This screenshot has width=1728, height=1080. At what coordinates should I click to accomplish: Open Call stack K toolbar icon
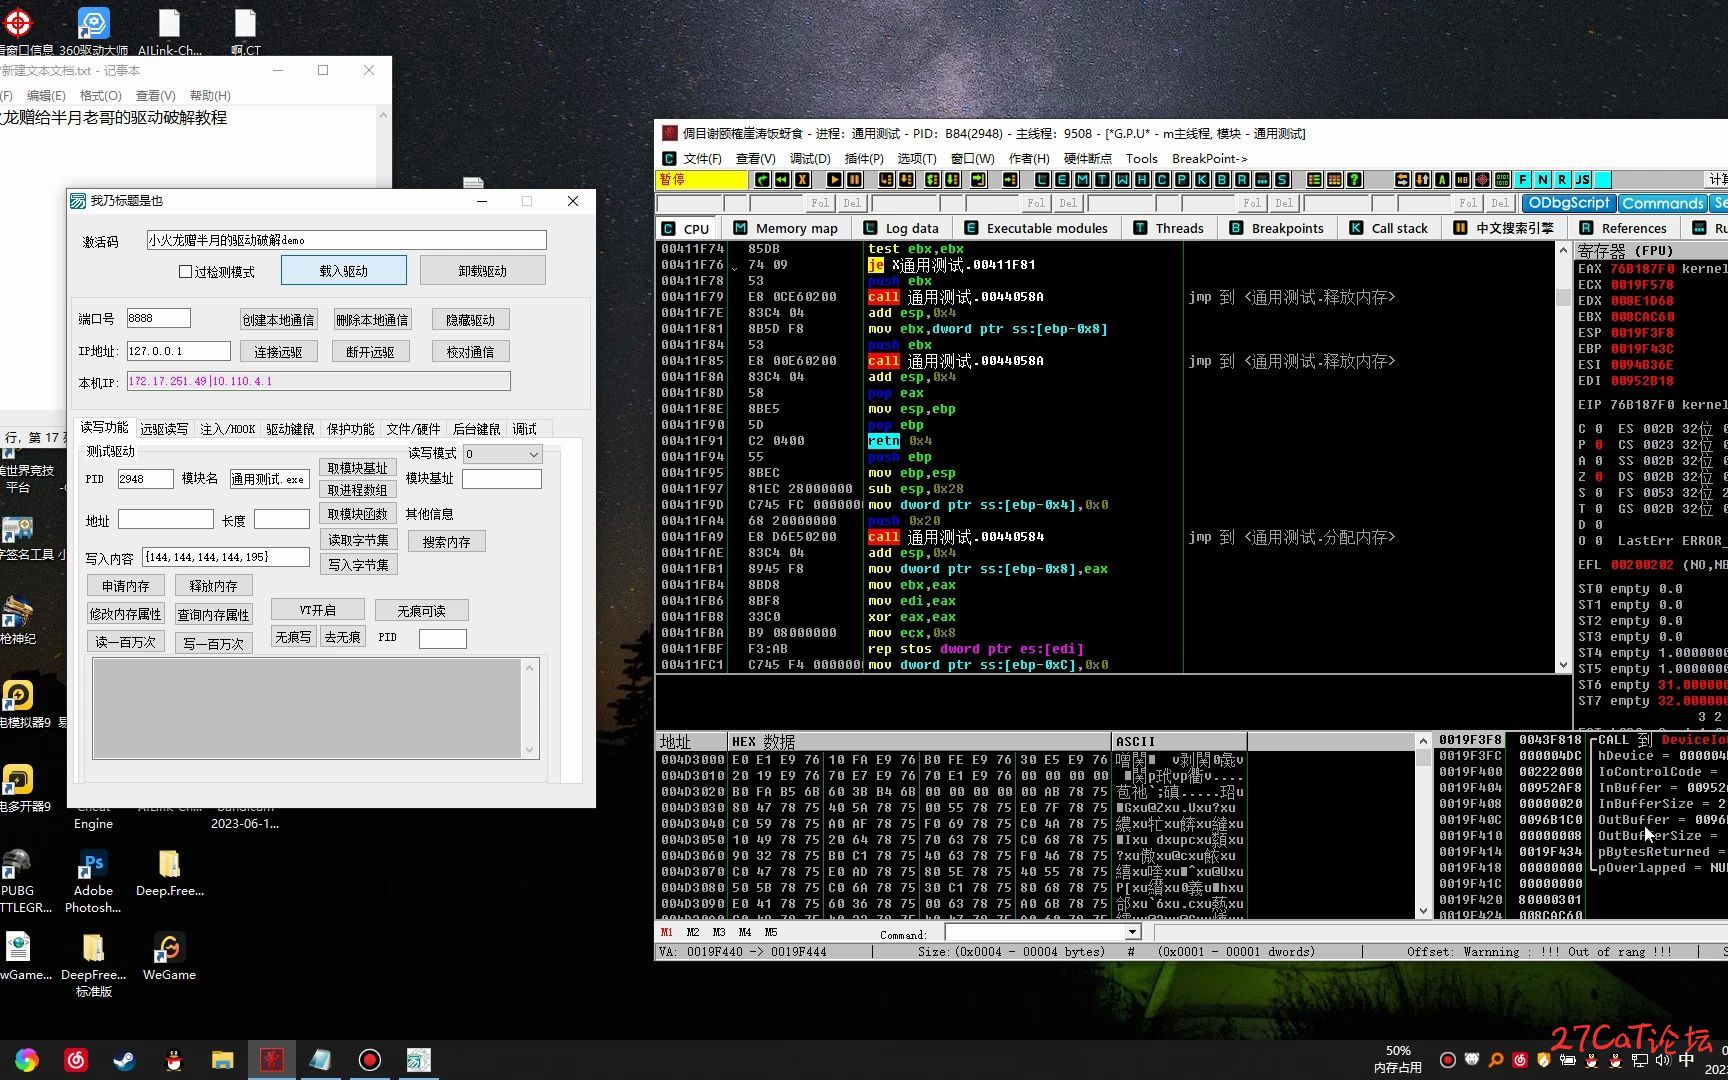[x=1202, y=180]
